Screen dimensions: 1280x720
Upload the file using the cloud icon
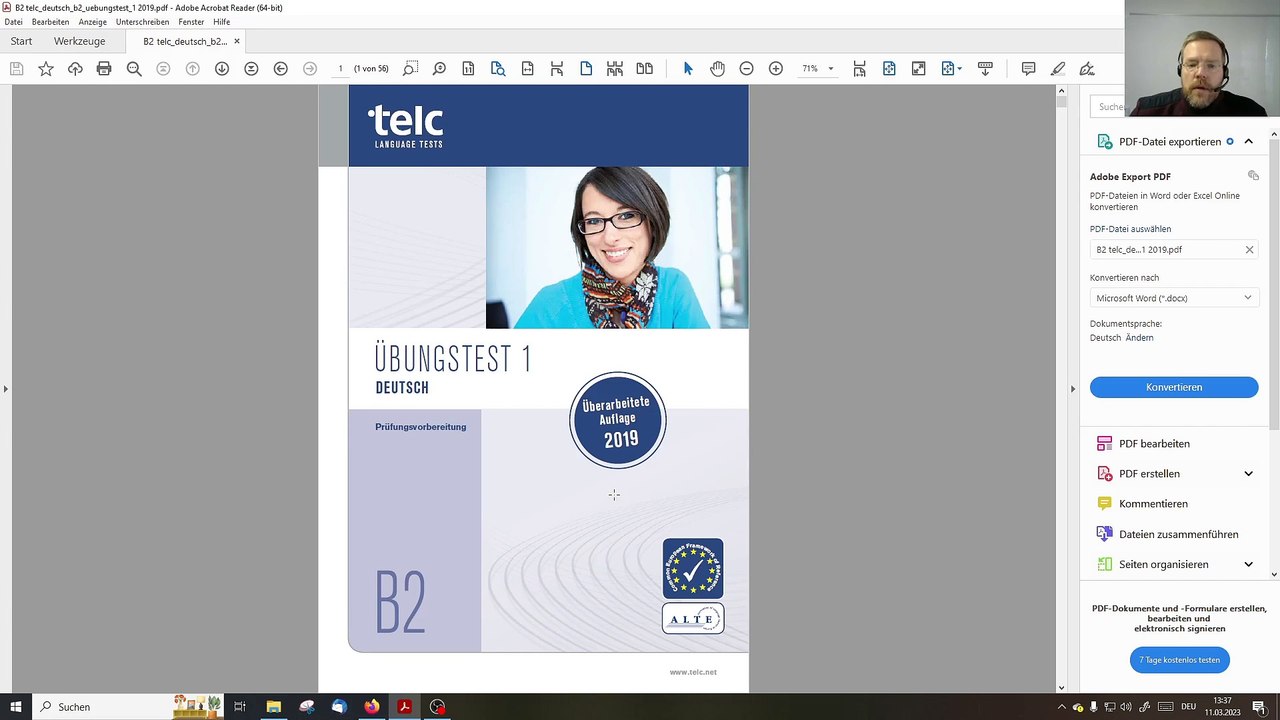(x=75, y=68)
